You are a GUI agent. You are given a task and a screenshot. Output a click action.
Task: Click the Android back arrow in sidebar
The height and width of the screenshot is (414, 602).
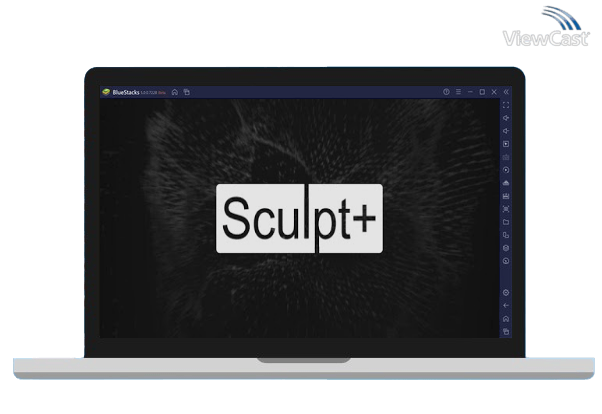pyautogui.click(x=506, y=306)
